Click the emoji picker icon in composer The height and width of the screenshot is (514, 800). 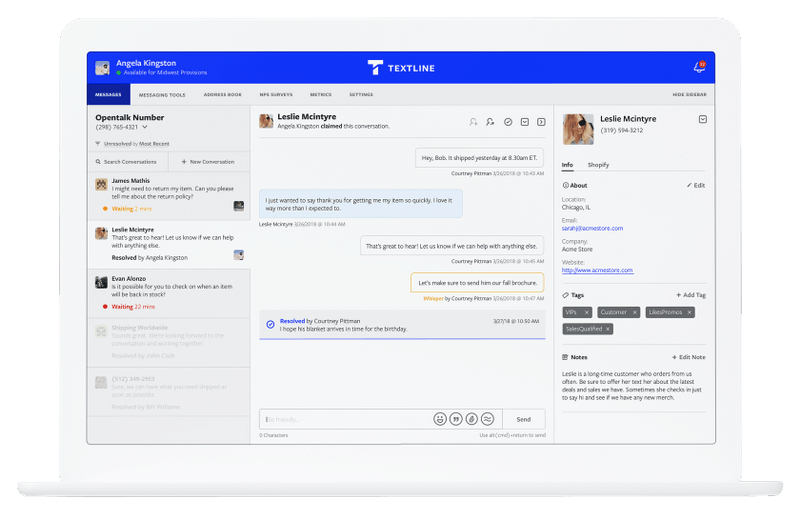440,419
